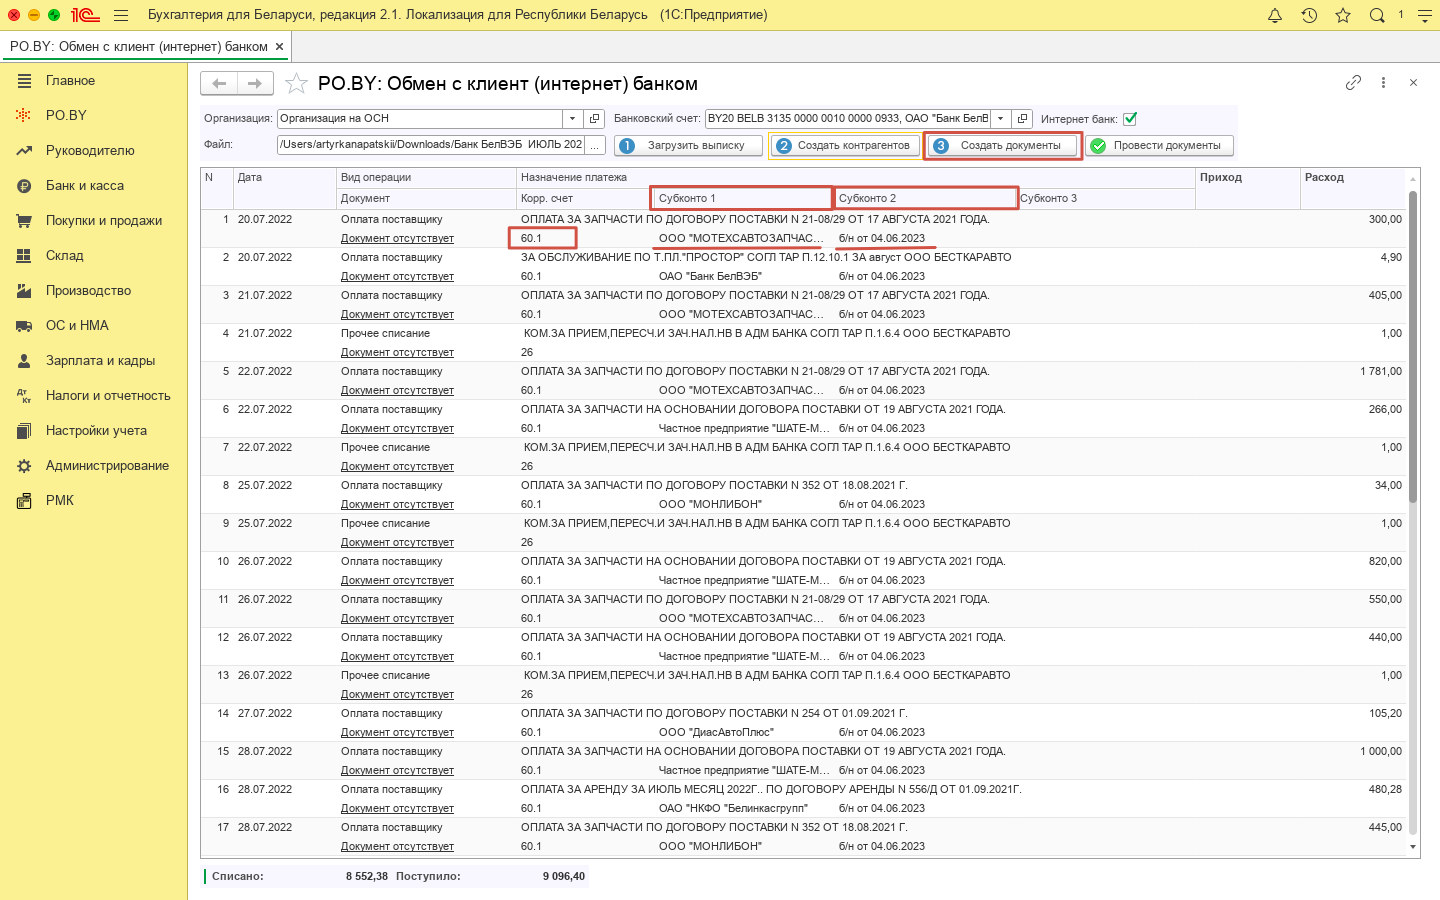Screen dimensions: 1440x900
Task: Select account 26 in row 13
Action: 527,694
